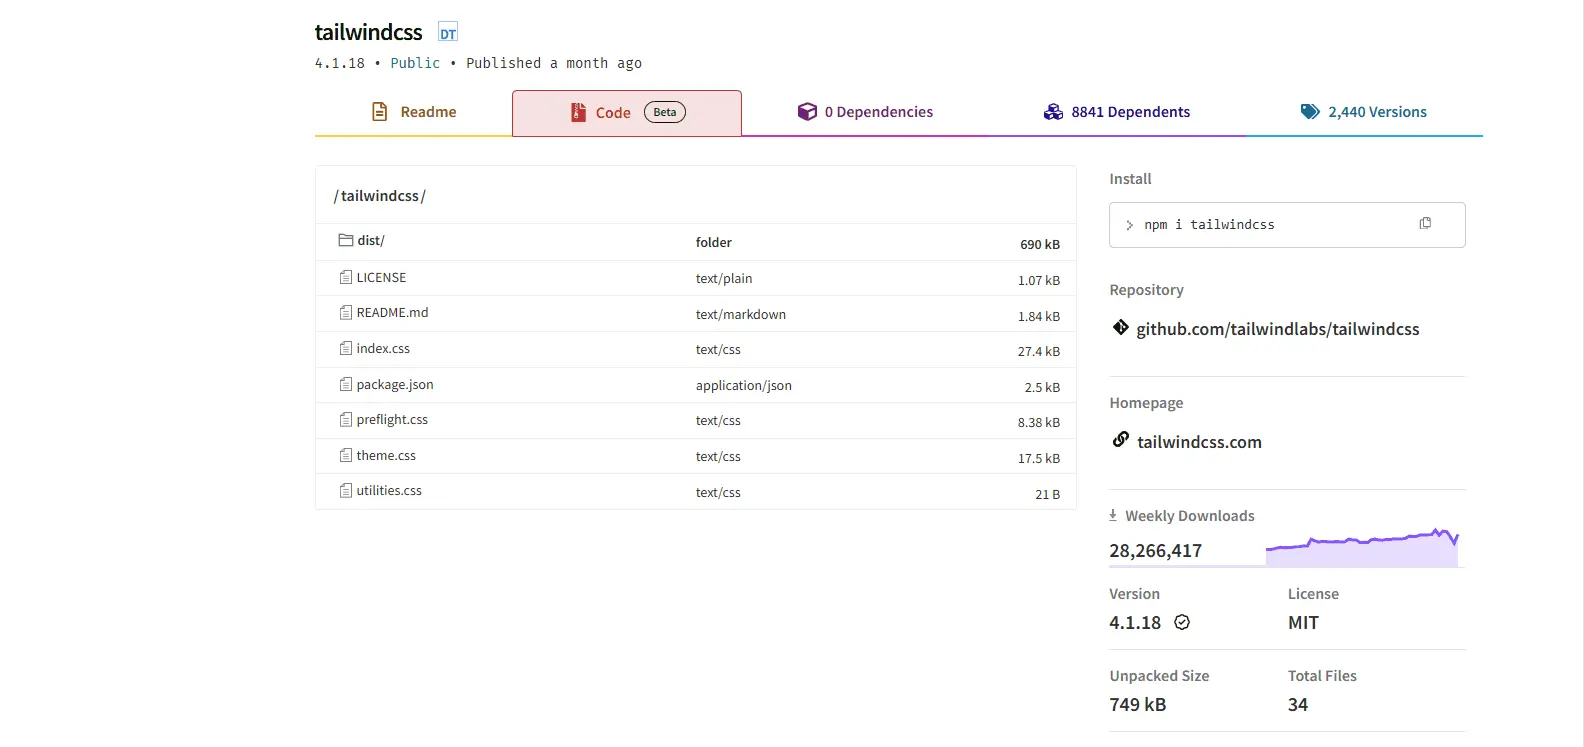1584x747 pixels.
Task: Click the git repository diamond icon
Action: (1121, 328)
